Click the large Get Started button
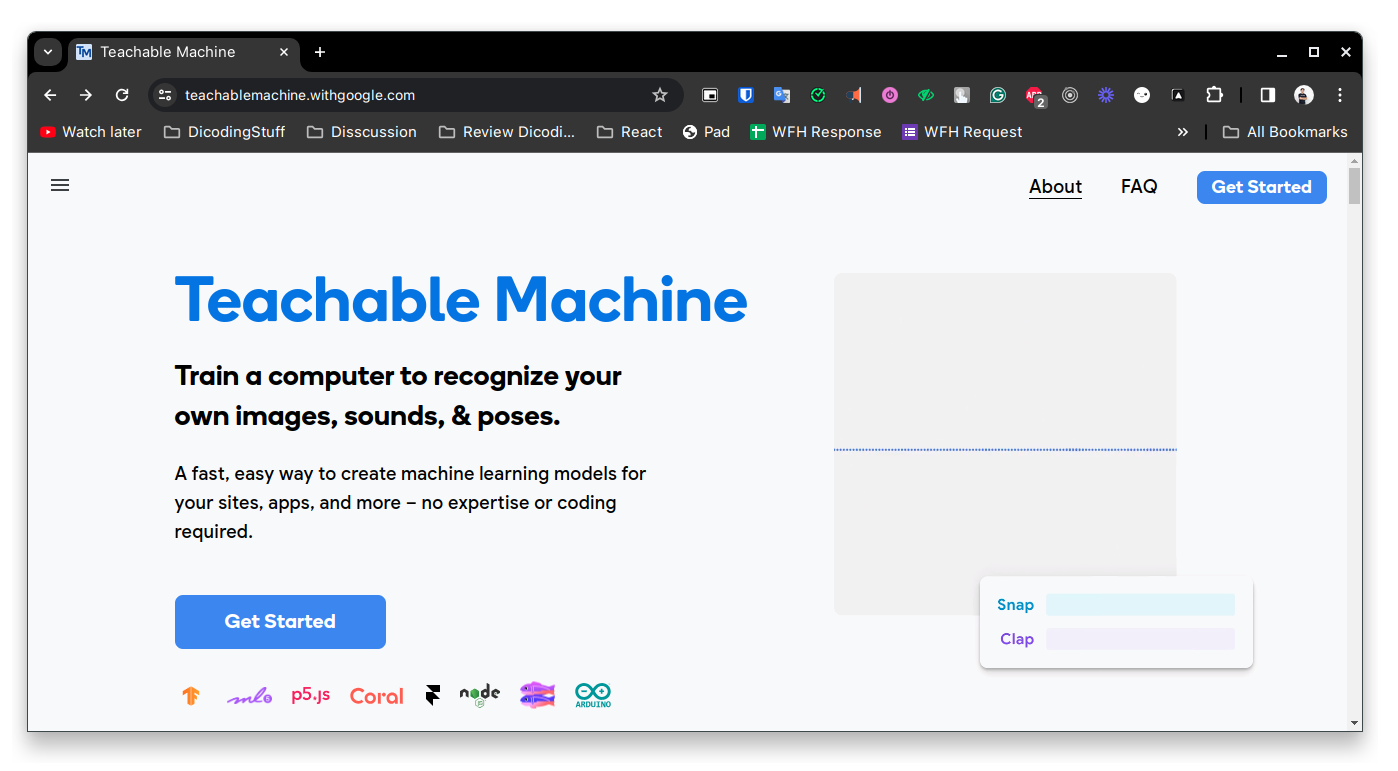The image size is (1398, 771). click(280, 622)
